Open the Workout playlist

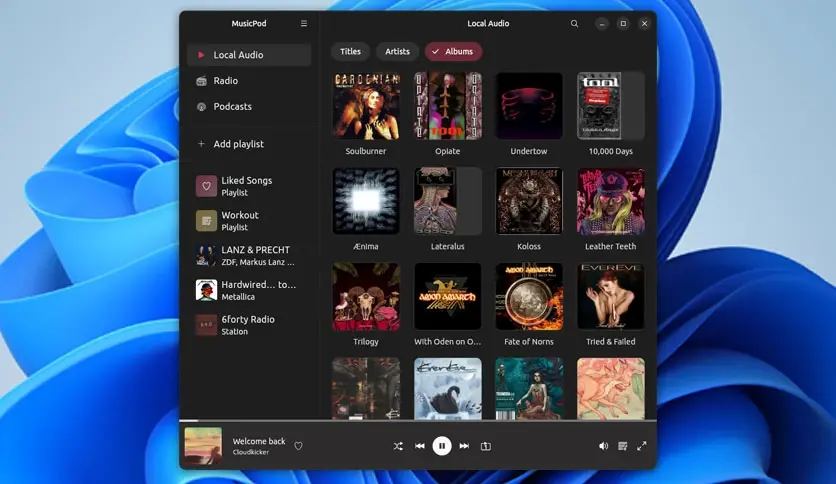(249, 221)
